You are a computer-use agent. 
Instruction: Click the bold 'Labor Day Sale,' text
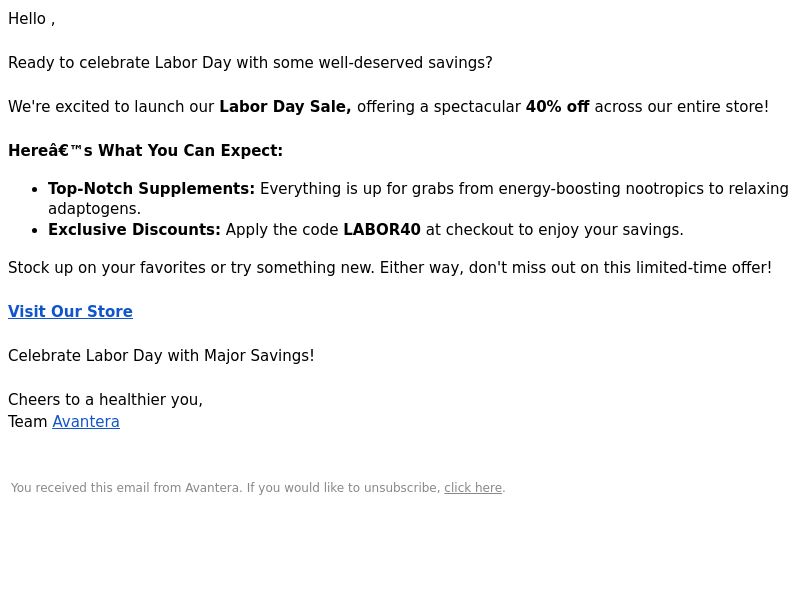tap(285, 107)
